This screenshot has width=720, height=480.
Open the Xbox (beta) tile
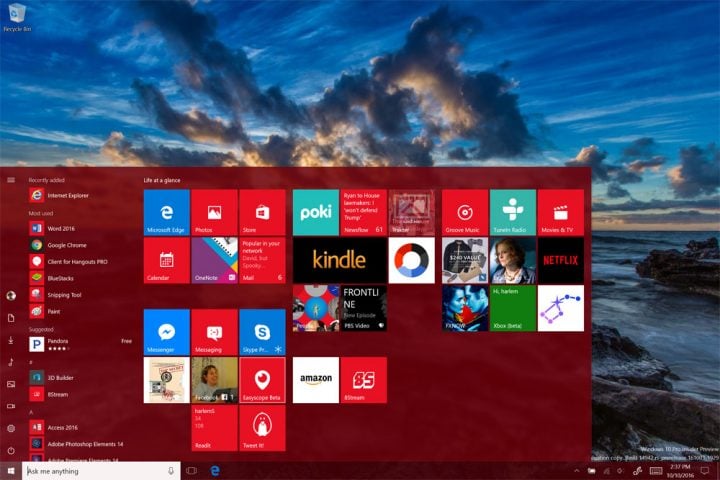[513, 308]
